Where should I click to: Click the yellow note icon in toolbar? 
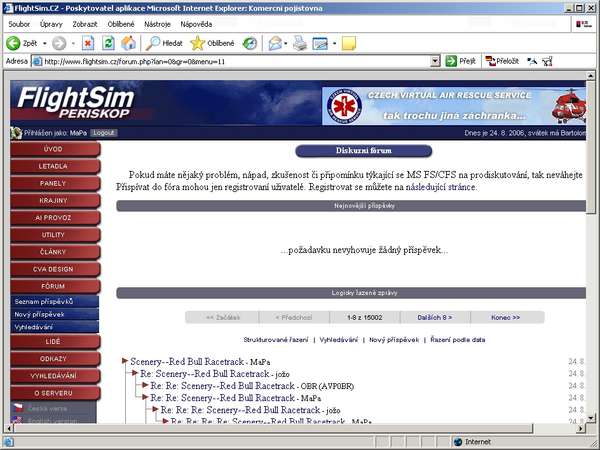click(x=349, y=43)
